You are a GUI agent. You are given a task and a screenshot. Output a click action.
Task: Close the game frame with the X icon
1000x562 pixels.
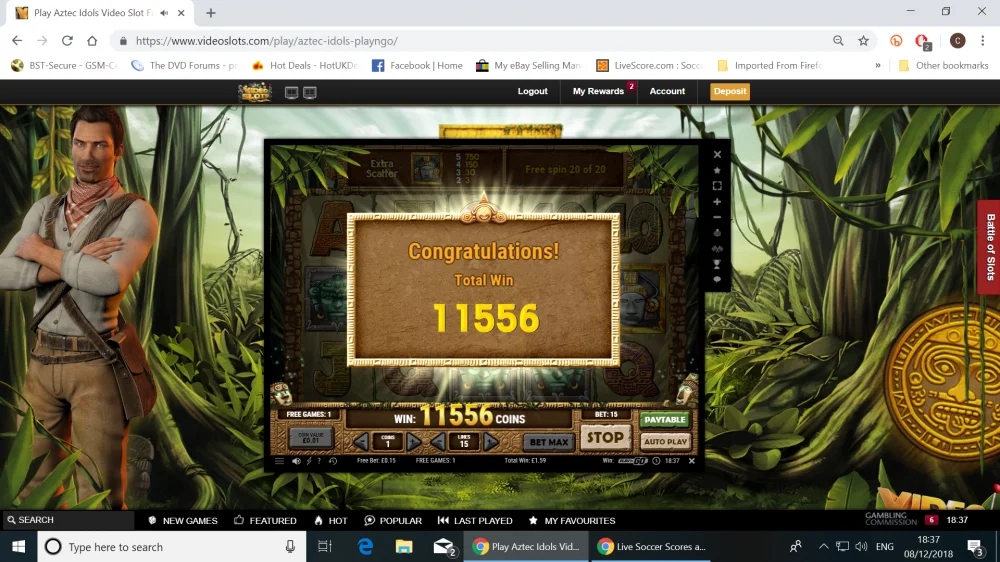coord(717,154)
